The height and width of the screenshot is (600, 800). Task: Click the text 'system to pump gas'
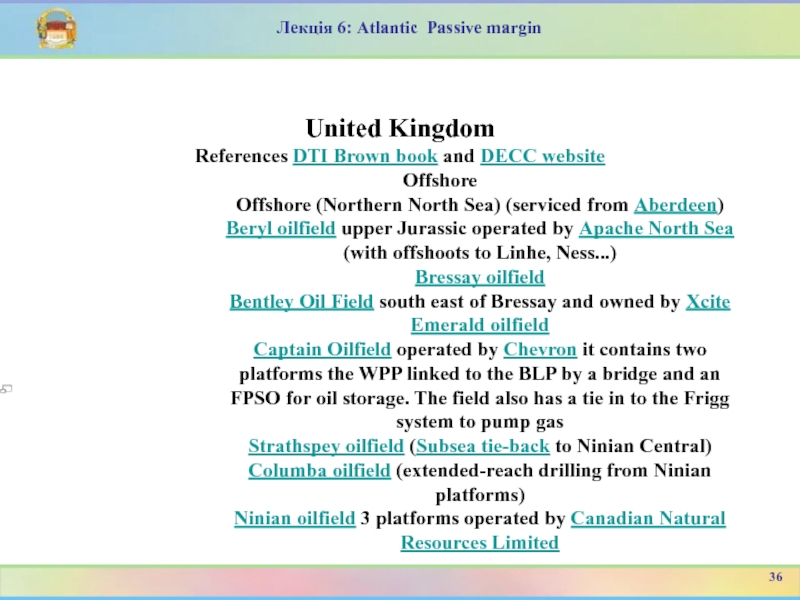[480, 422]
